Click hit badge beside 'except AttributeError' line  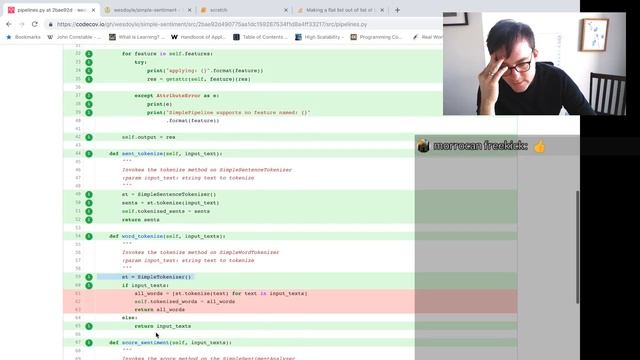(x=89, y=96)
